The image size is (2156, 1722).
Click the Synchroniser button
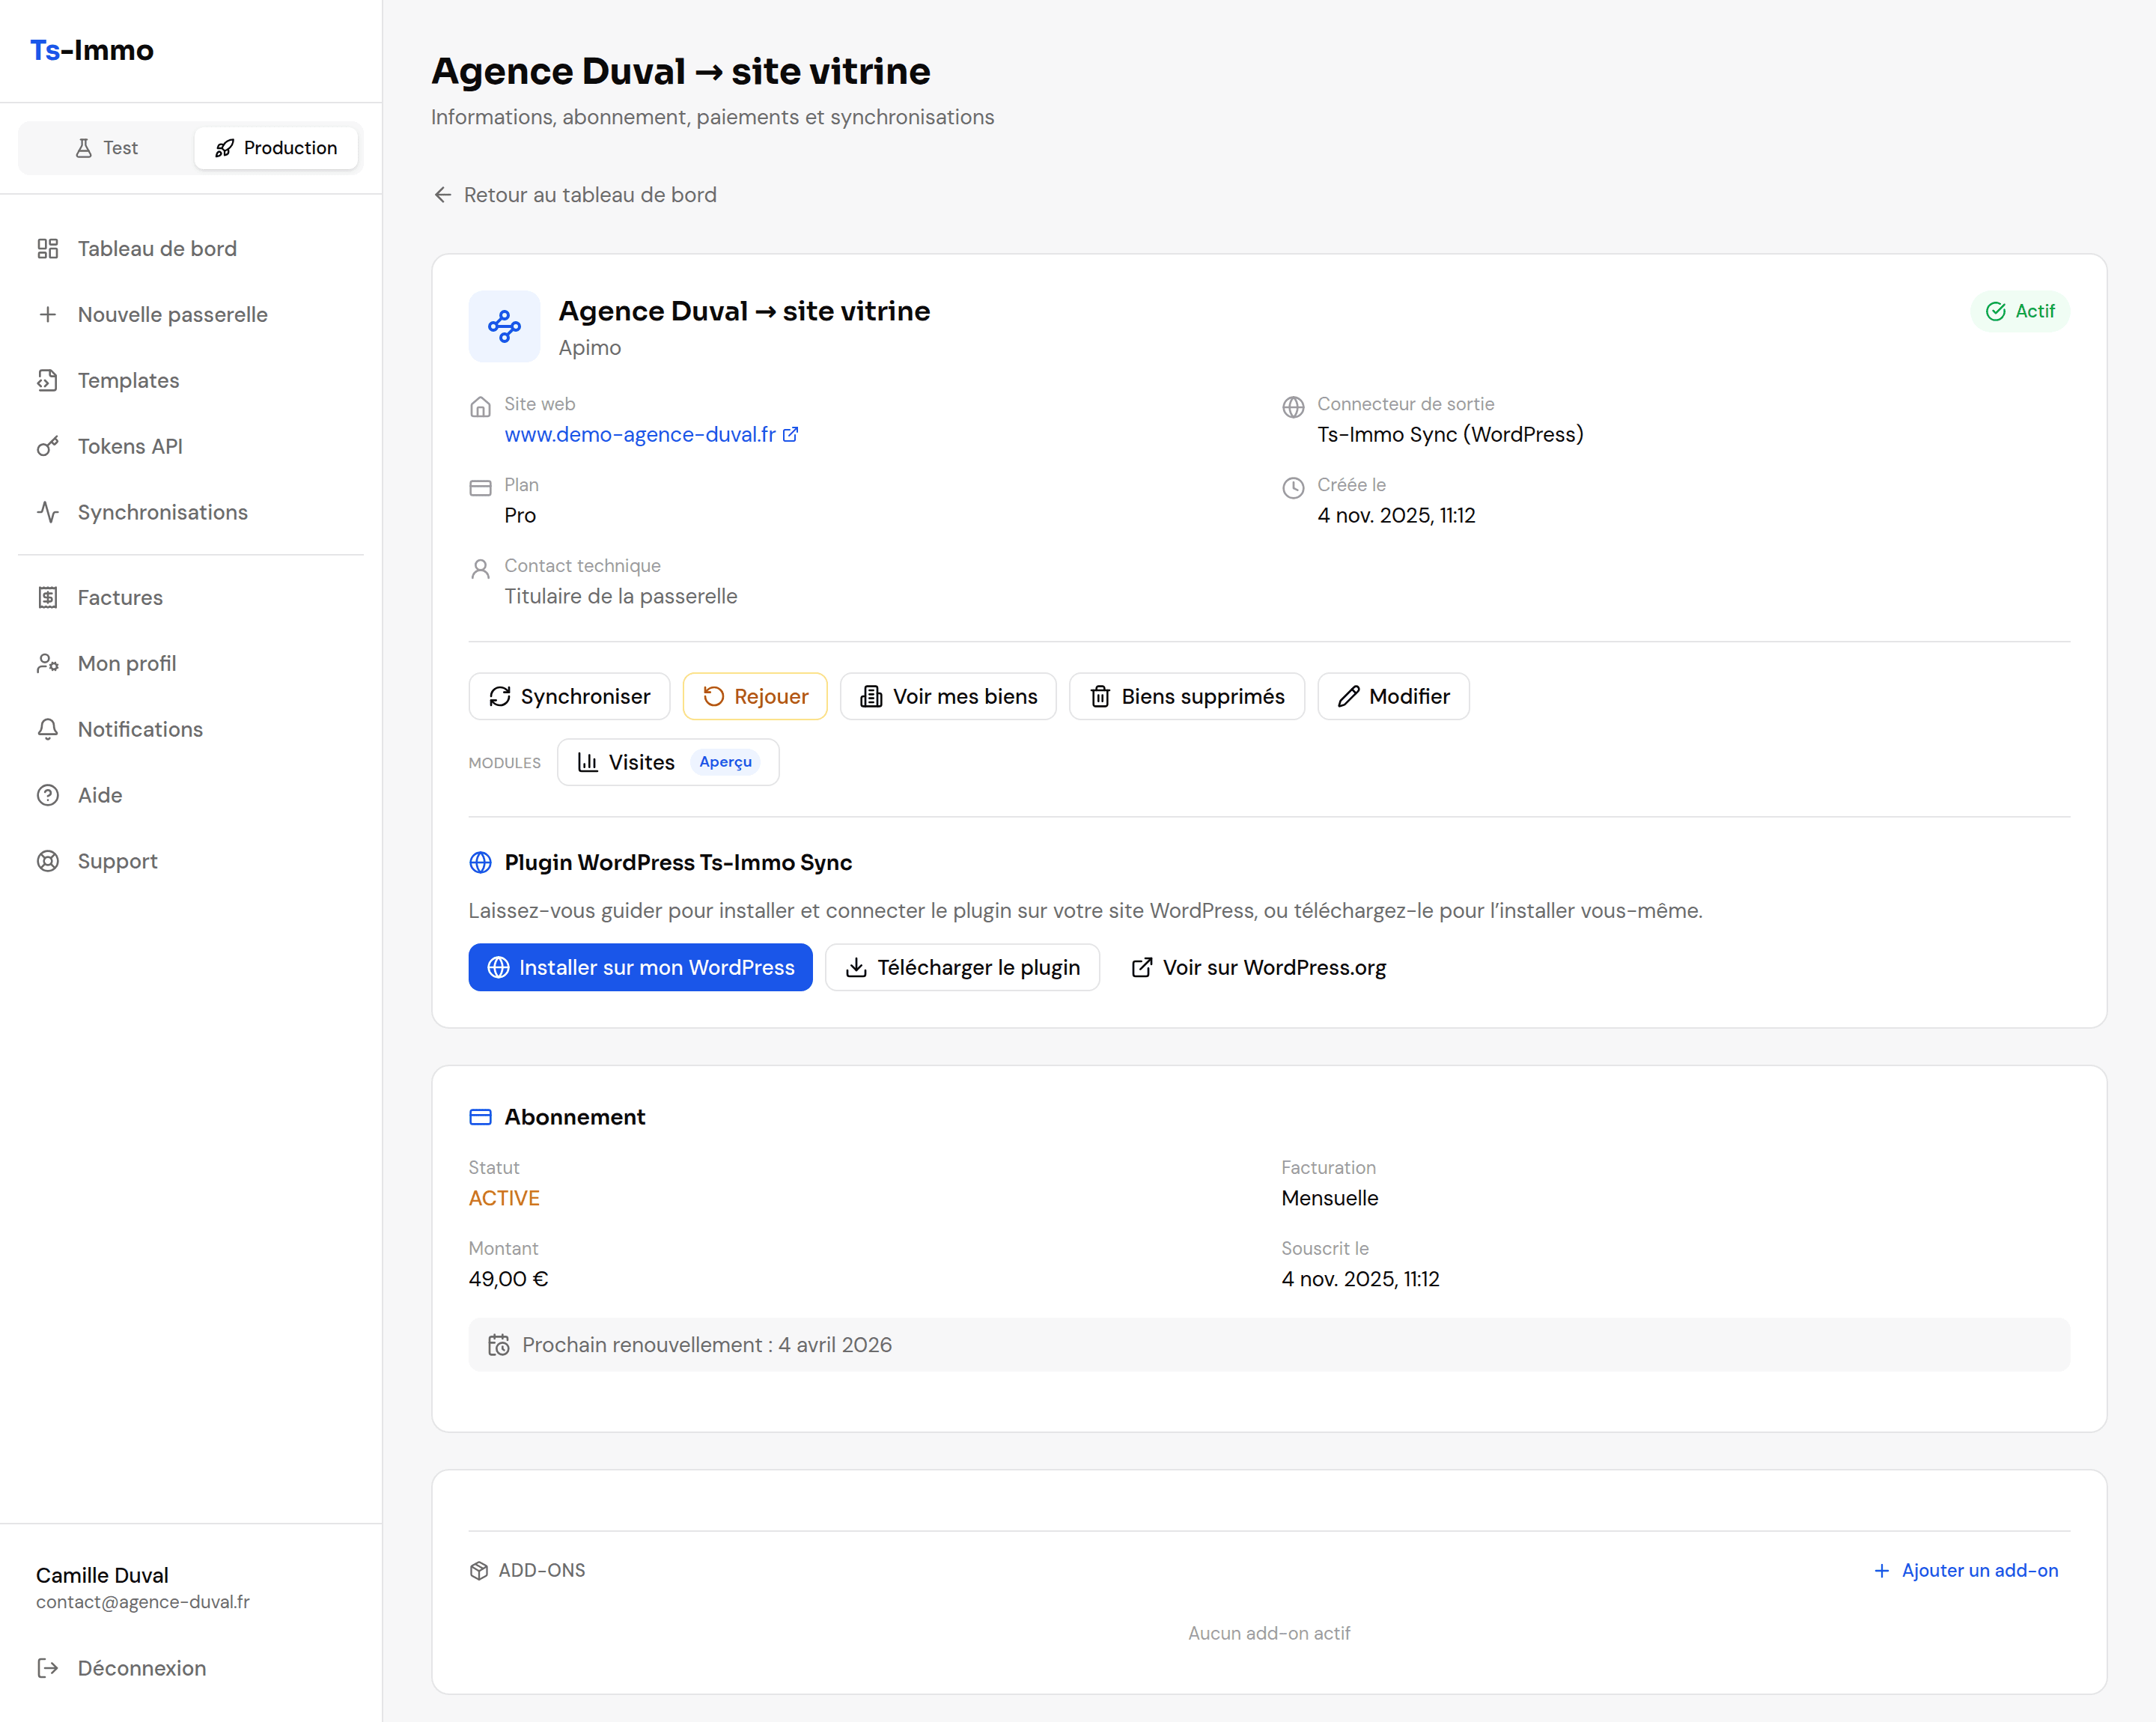click(x=569, y=696)
